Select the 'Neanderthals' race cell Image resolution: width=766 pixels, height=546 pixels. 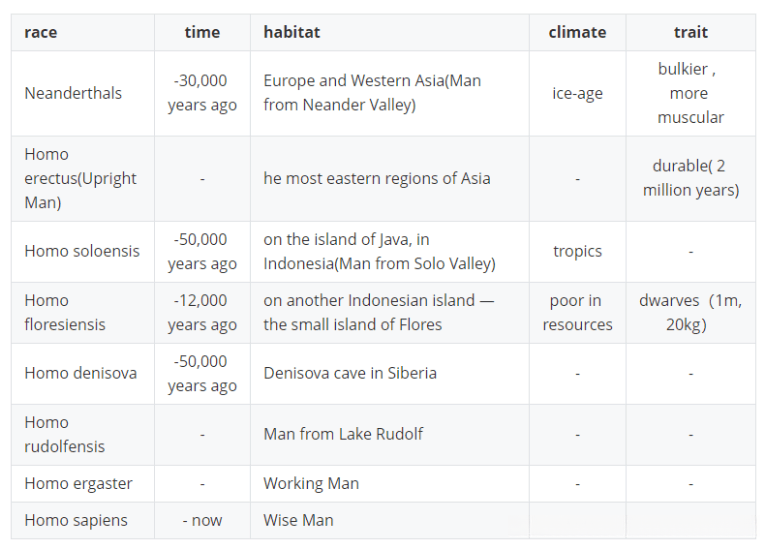click(73, 93)
